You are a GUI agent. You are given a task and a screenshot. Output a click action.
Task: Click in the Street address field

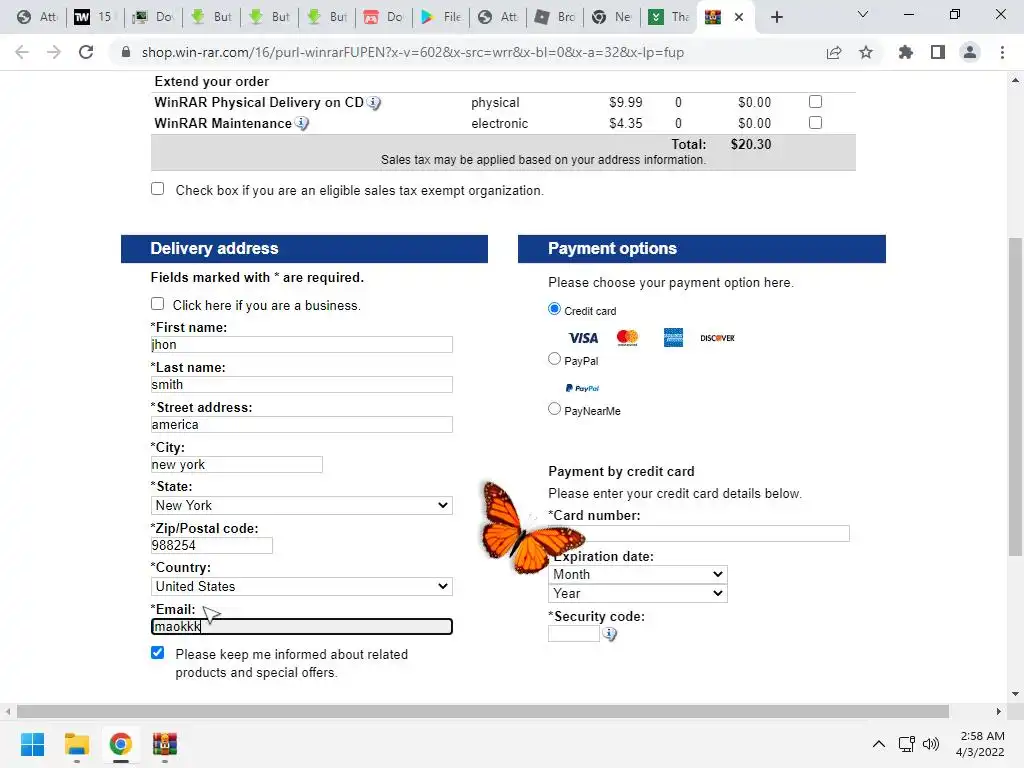click(x=302, y=424)
